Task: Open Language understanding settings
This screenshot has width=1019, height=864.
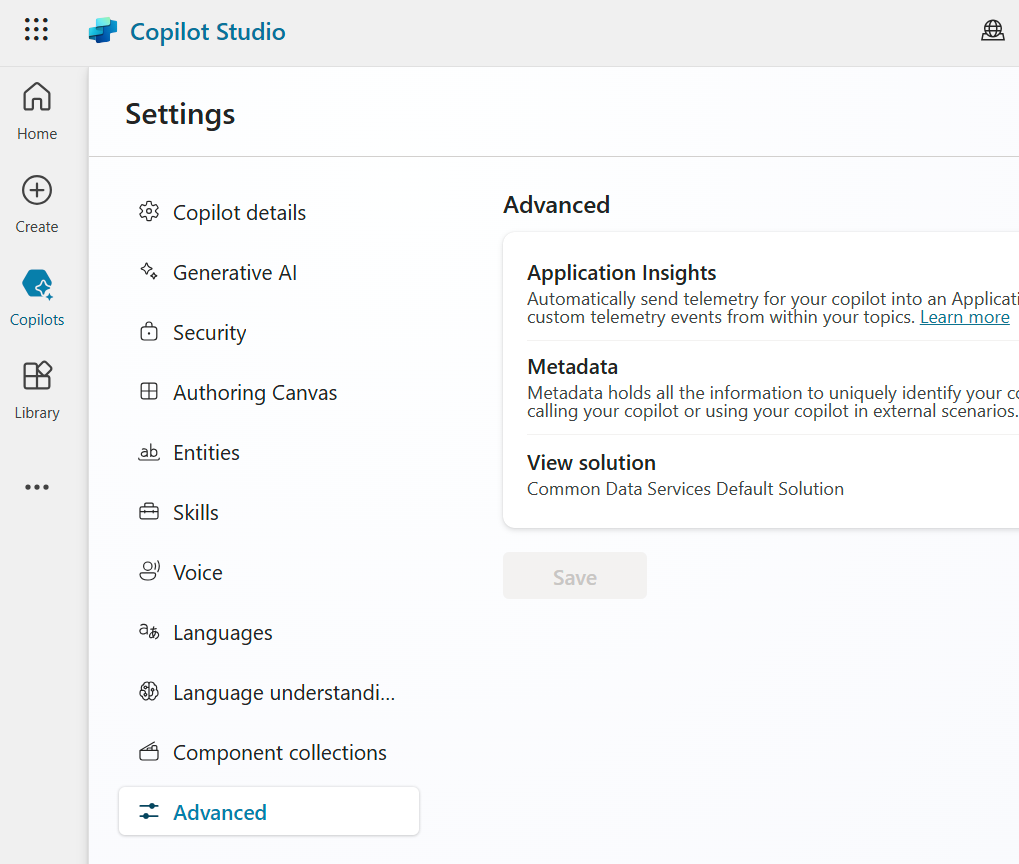Action: 283,693
